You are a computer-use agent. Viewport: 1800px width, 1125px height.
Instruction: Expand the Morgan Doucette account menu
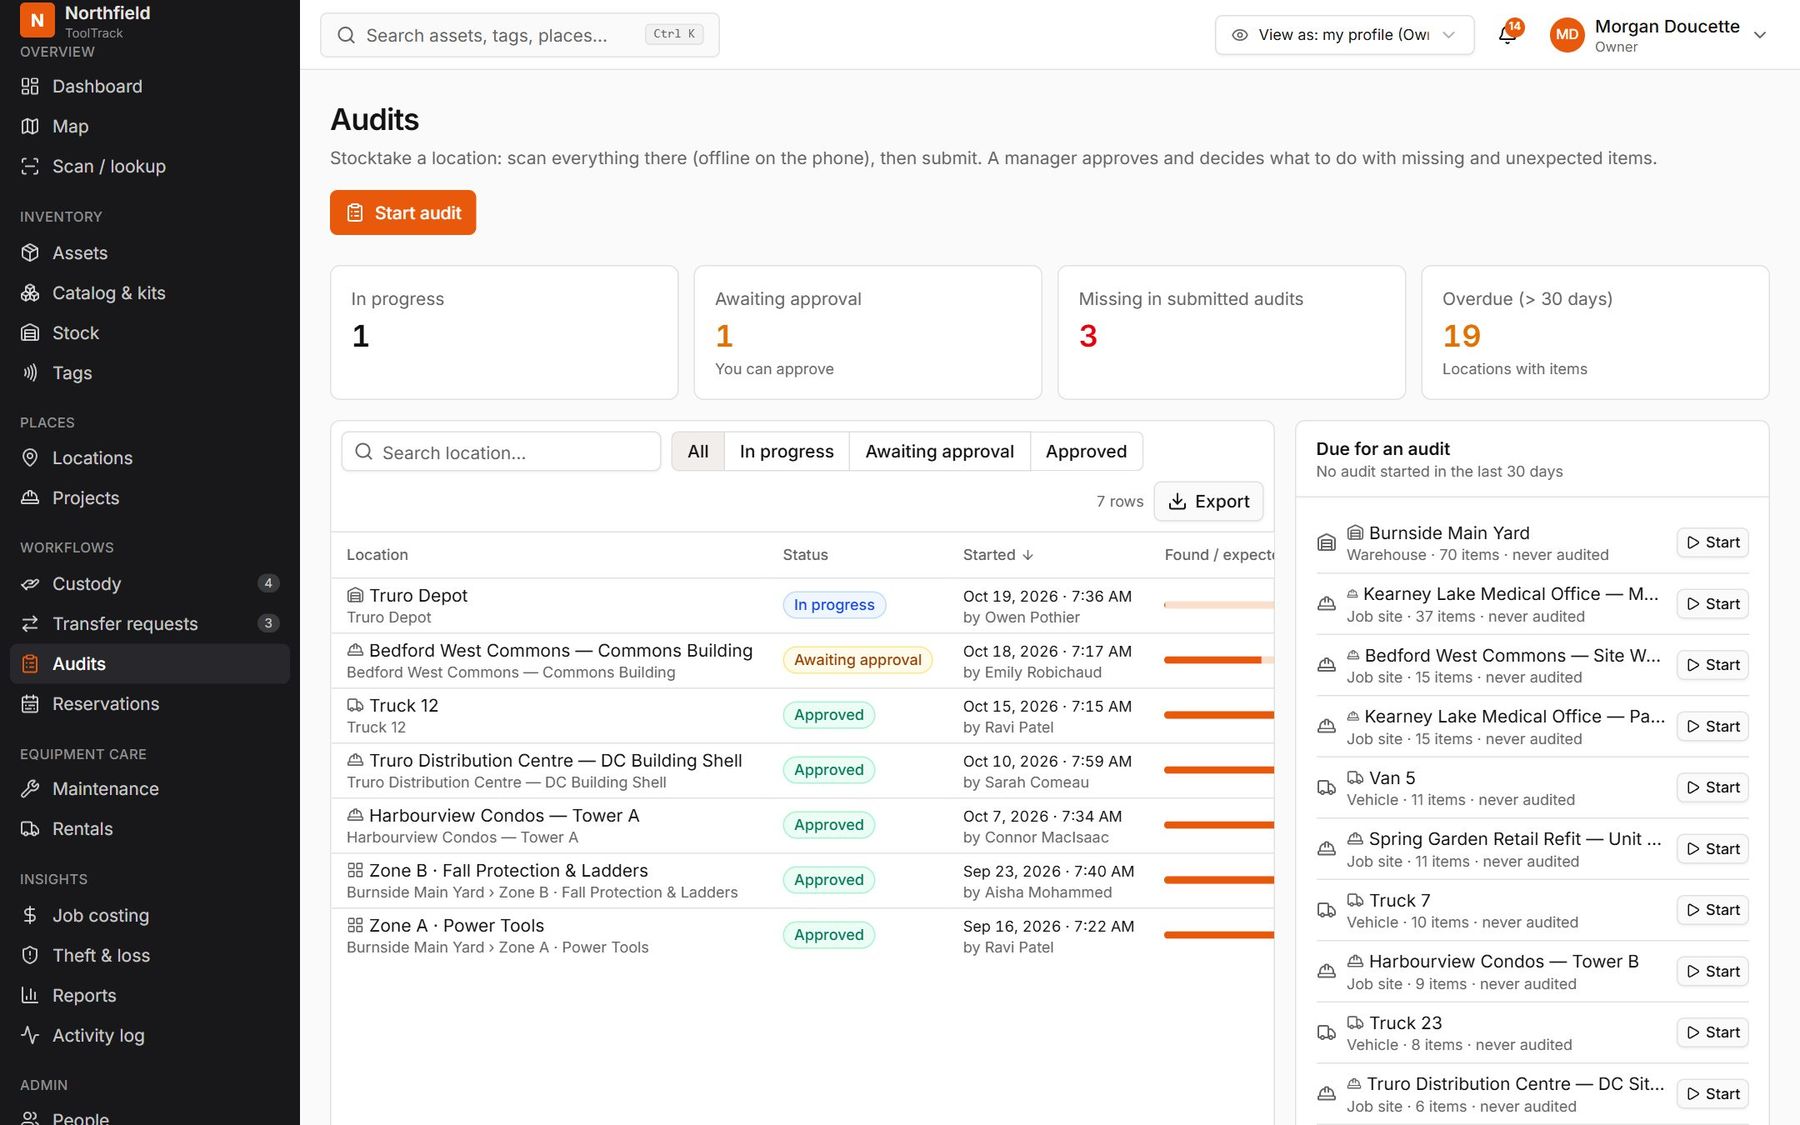[1659, 35]
